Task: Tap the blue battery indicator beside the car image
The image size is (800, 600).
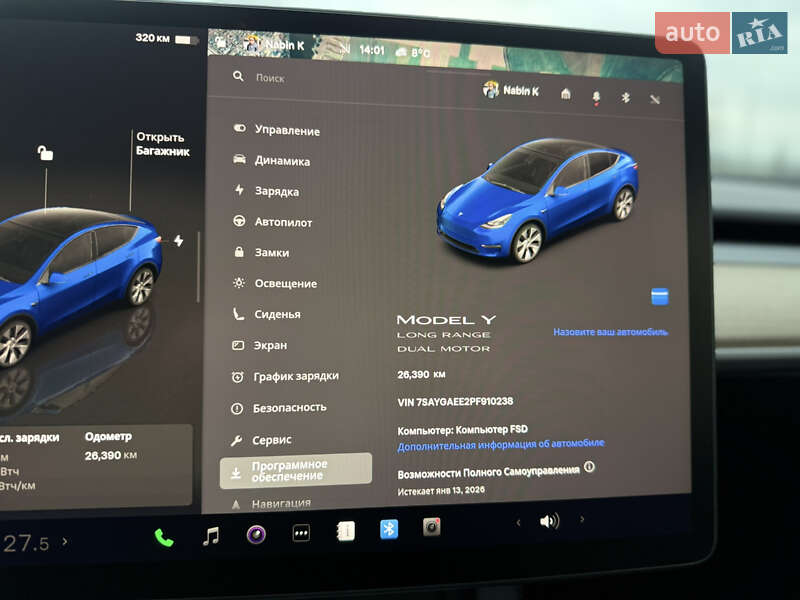Action: [659, 295]
